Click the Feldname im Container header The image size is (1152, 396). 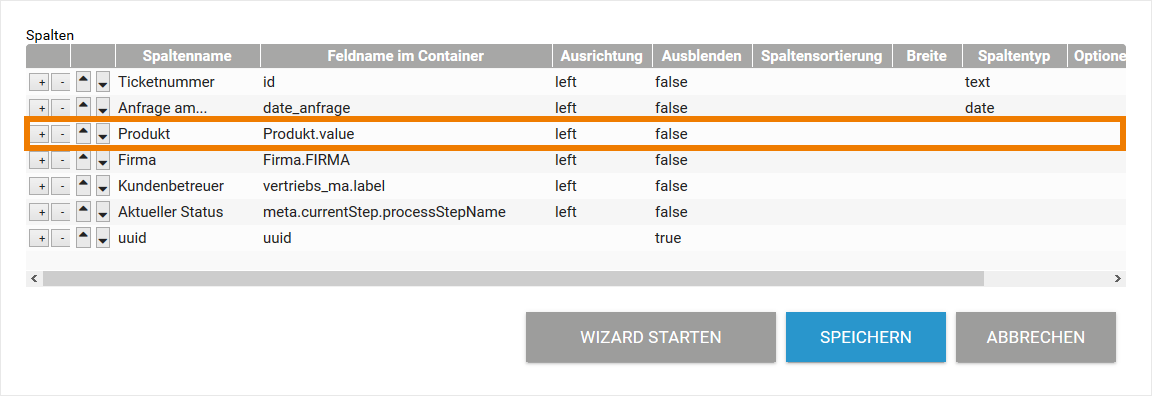(406, 56)
